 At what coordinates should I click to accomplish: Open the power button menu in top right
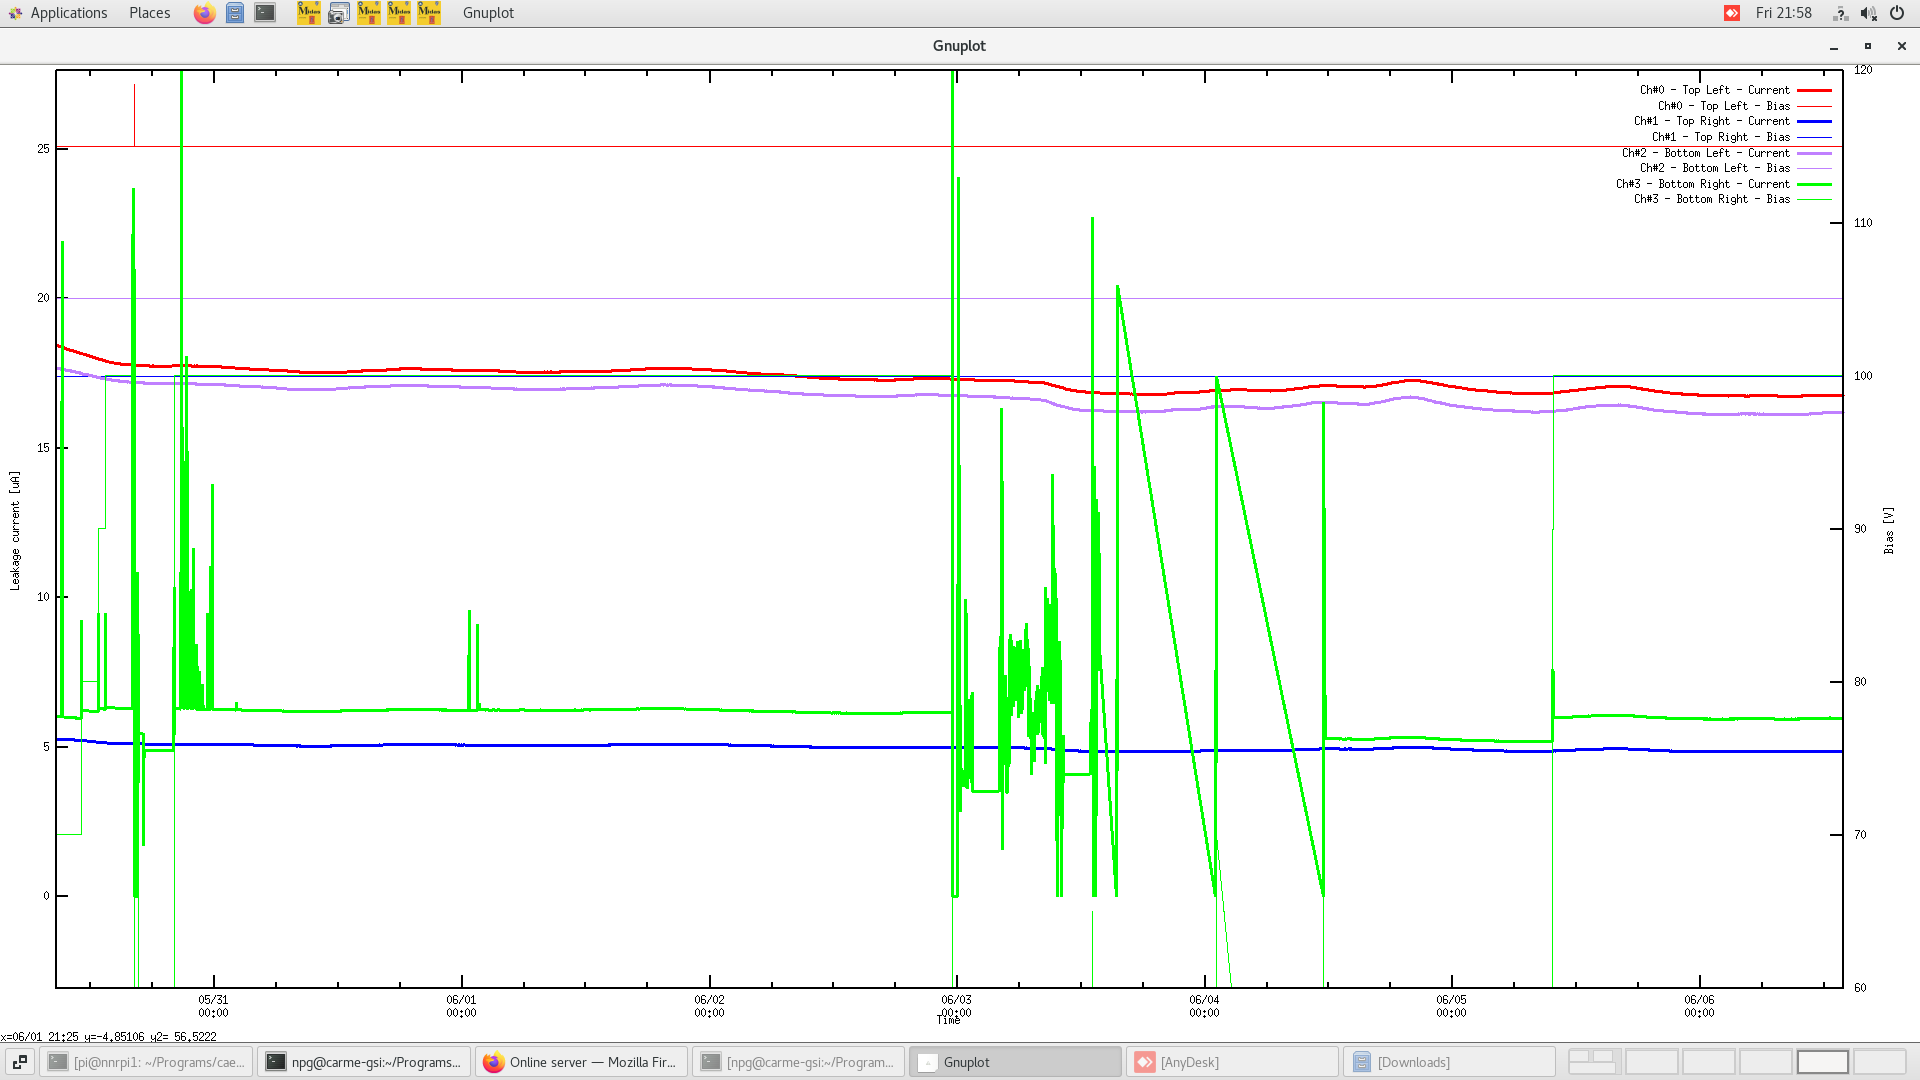[x=1896, y=13]
